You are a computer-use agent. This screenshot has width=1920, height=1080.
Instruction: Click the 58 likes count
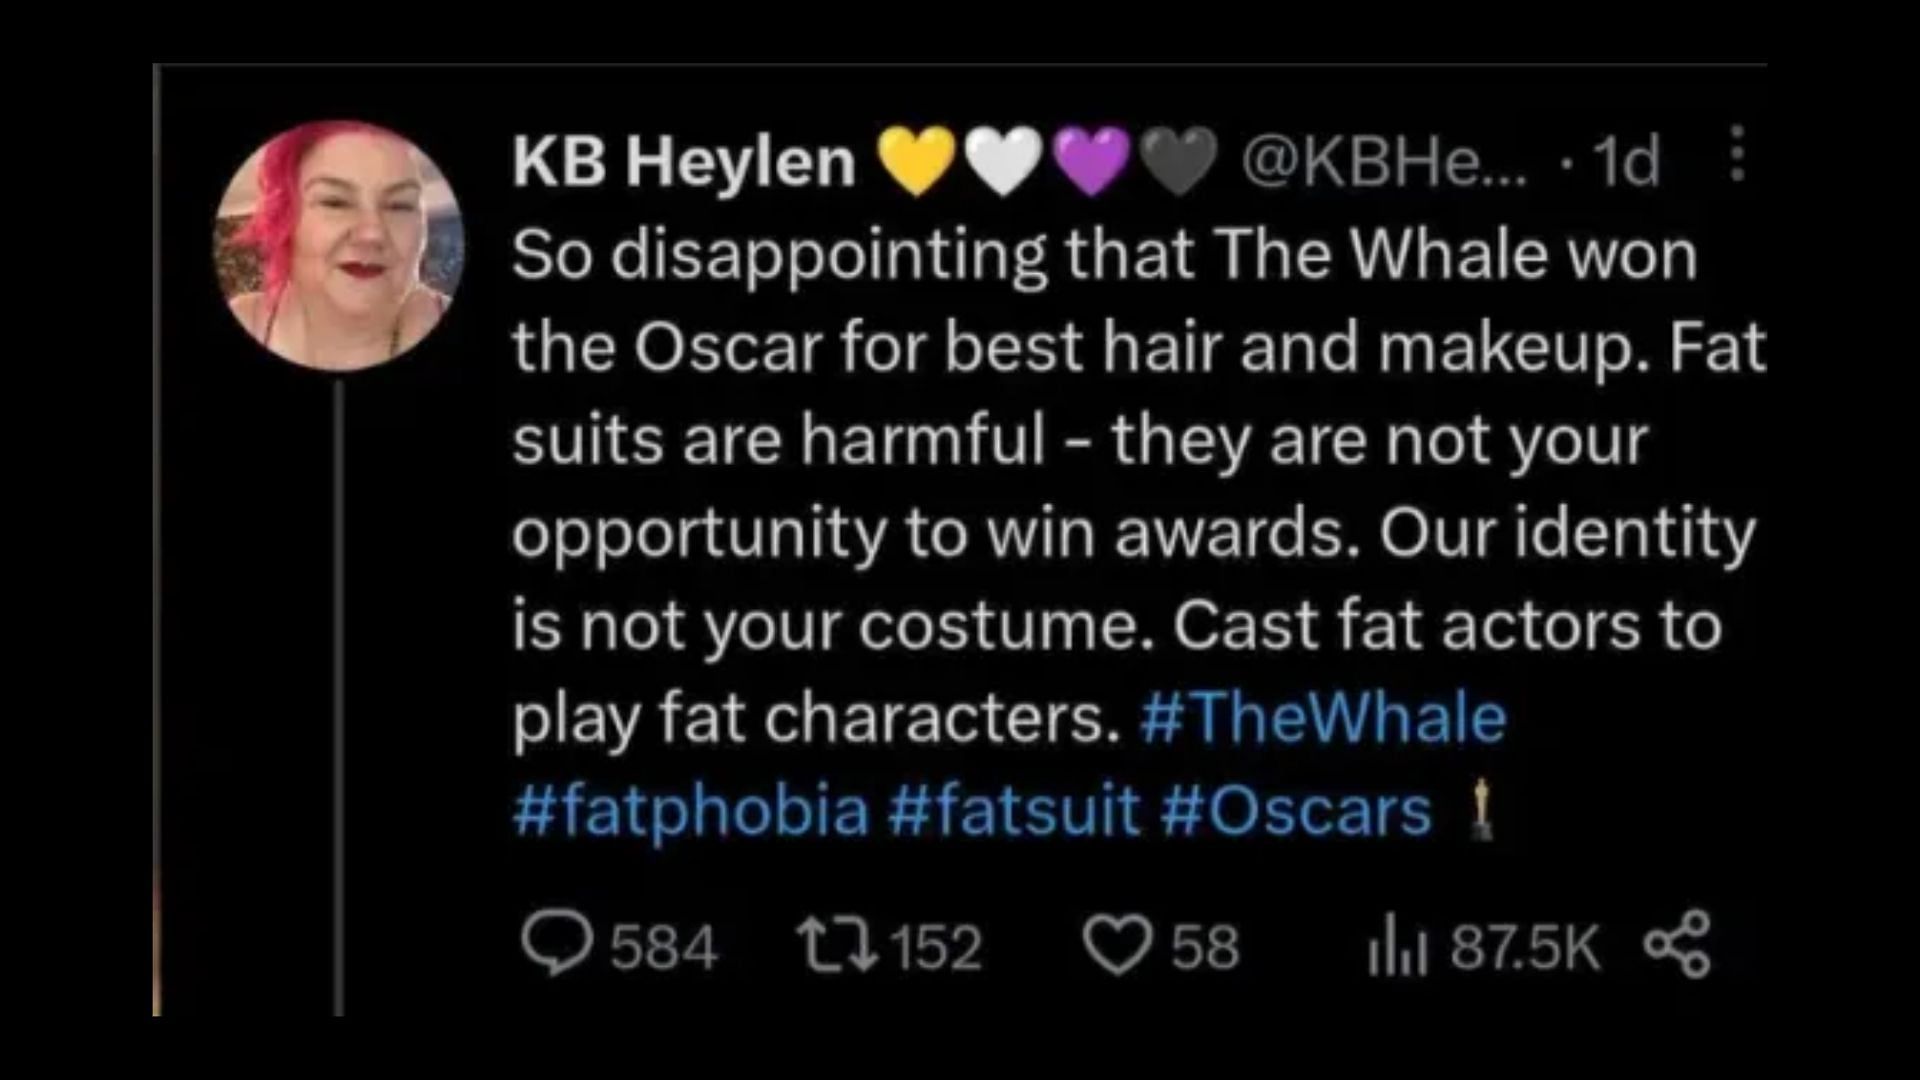tap(1205, 947)
